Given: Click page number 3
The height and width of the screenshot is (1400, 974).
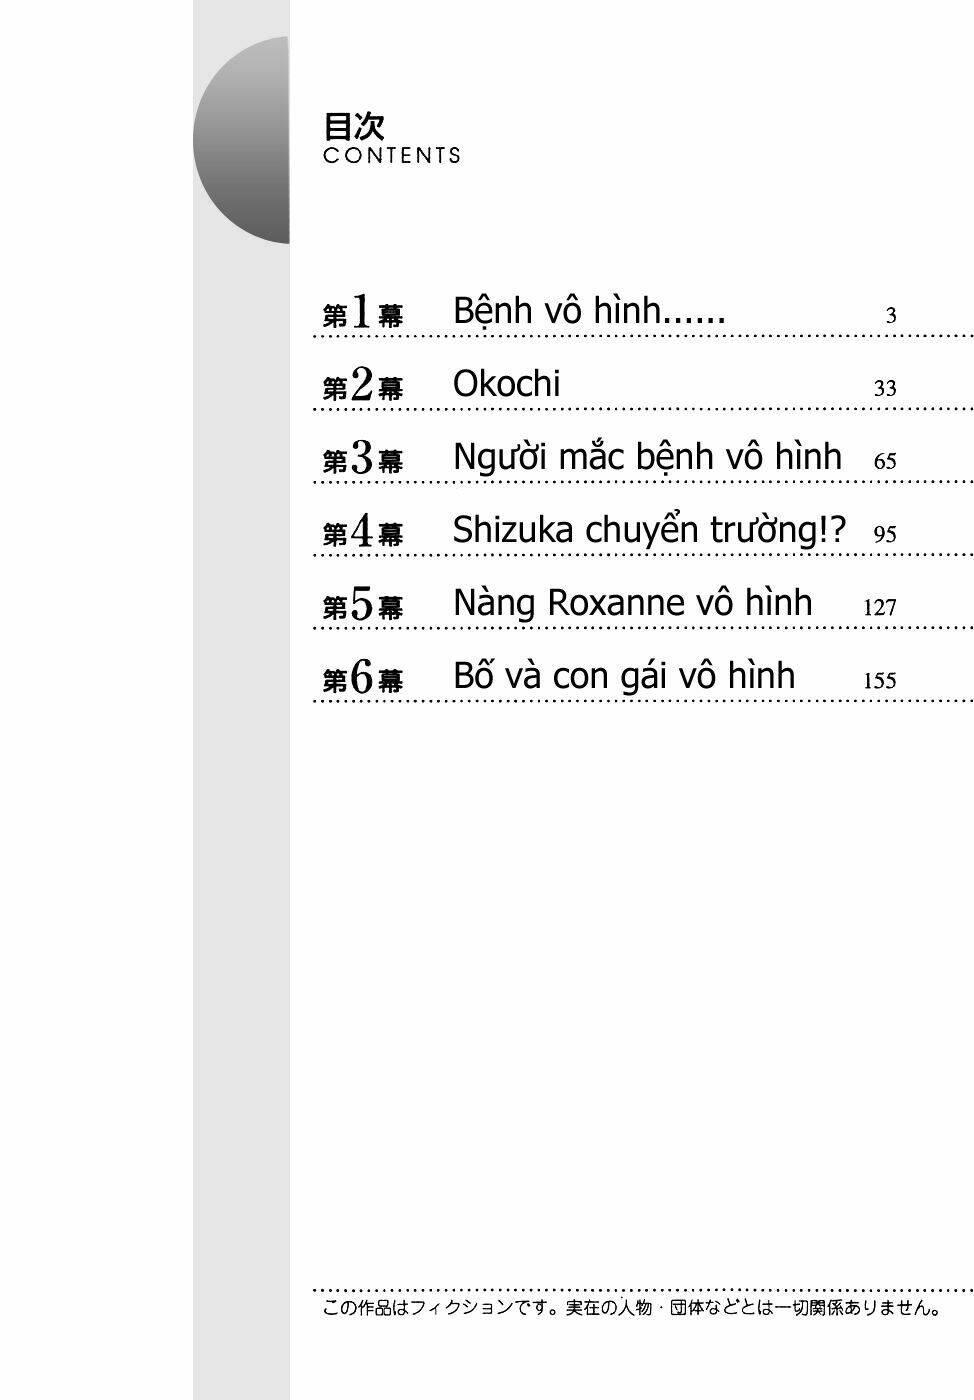Looking at the screenshot, I should click(890, 316).
